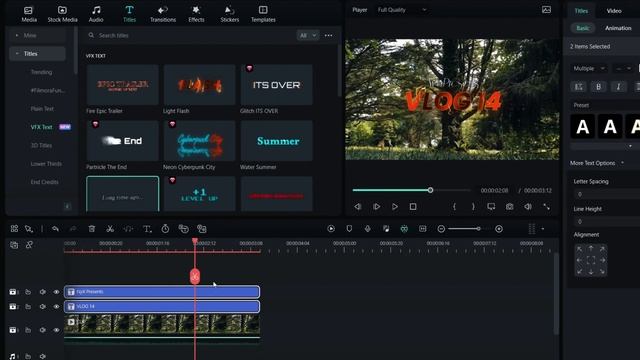Image resolution: width=640 pixels, height=360 pixels.
Task: Click the render preview circle play icon
Action: (331, 229)
